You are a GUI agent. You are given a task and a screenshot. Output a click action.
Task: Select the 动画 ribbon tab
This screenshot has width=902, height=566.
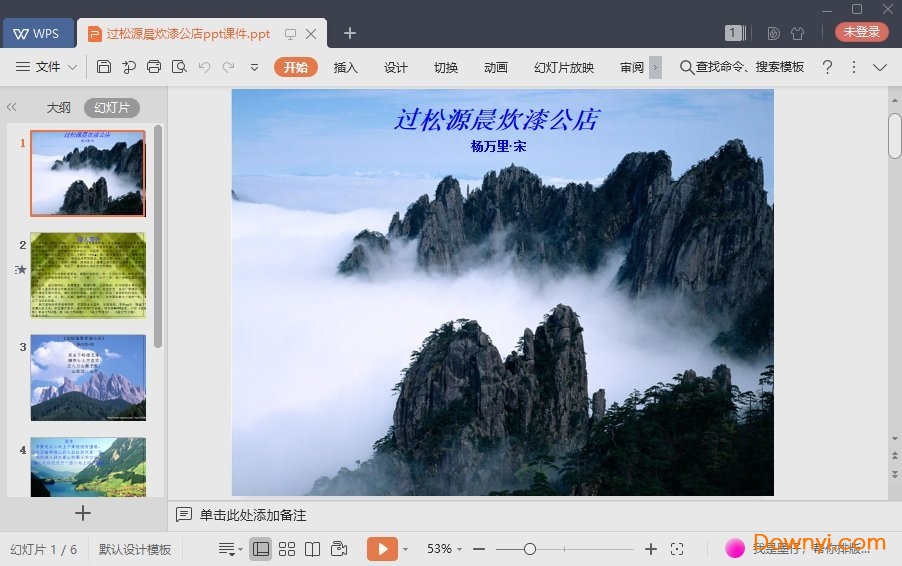click(x=496, y=67)
